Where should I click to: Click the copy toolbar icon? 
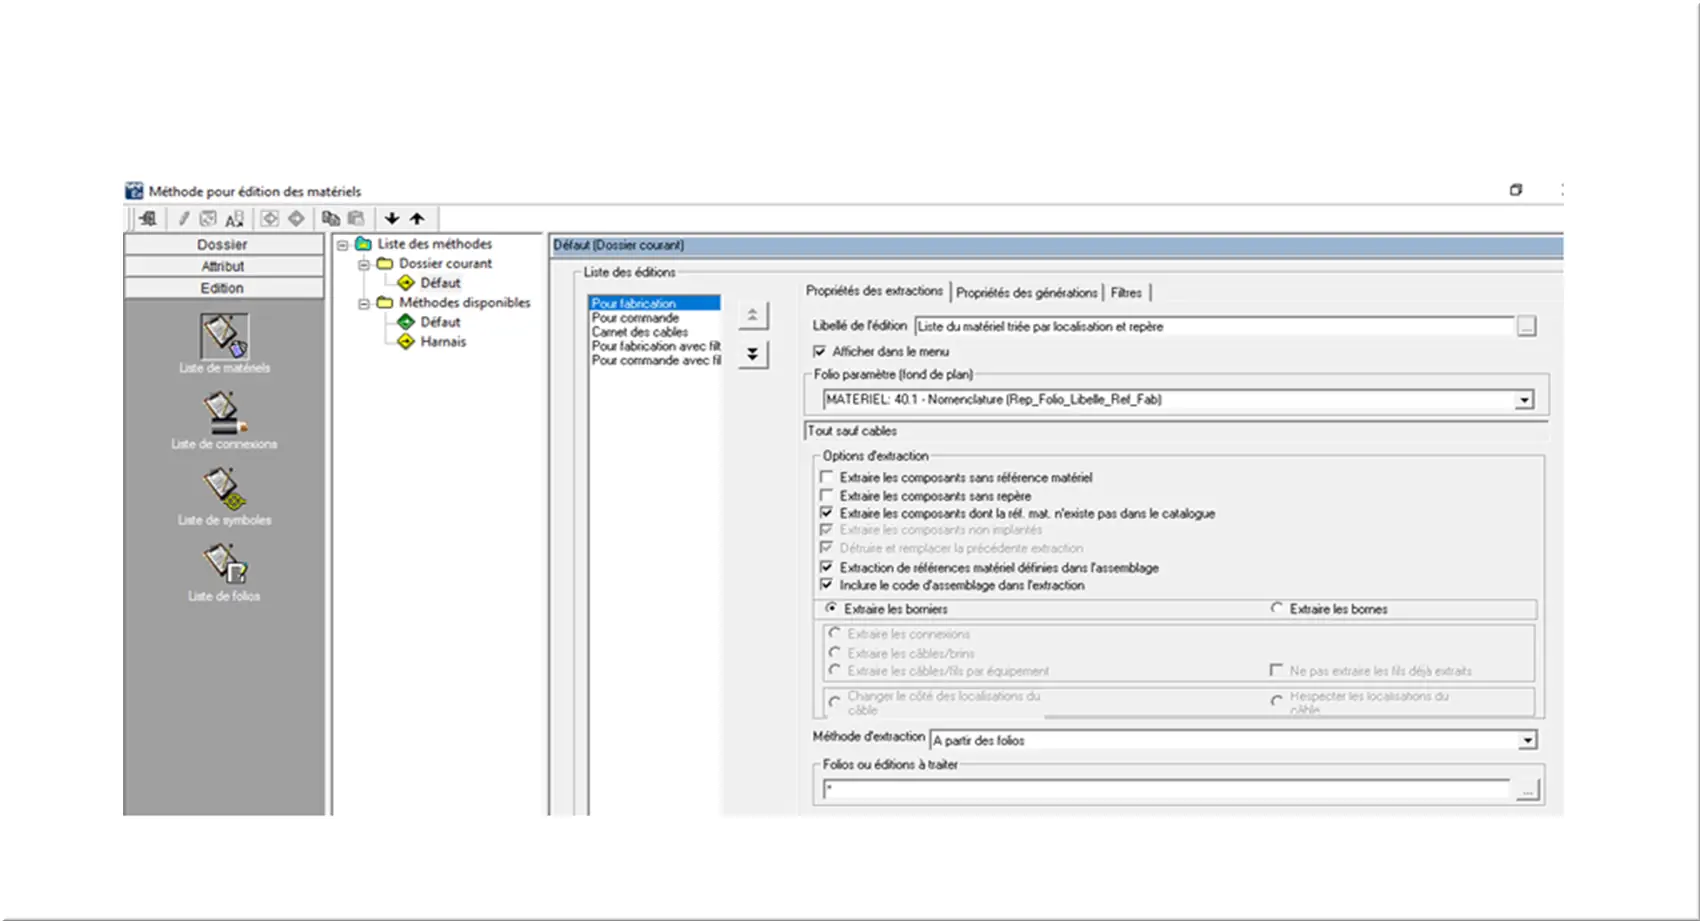(331, 218)
